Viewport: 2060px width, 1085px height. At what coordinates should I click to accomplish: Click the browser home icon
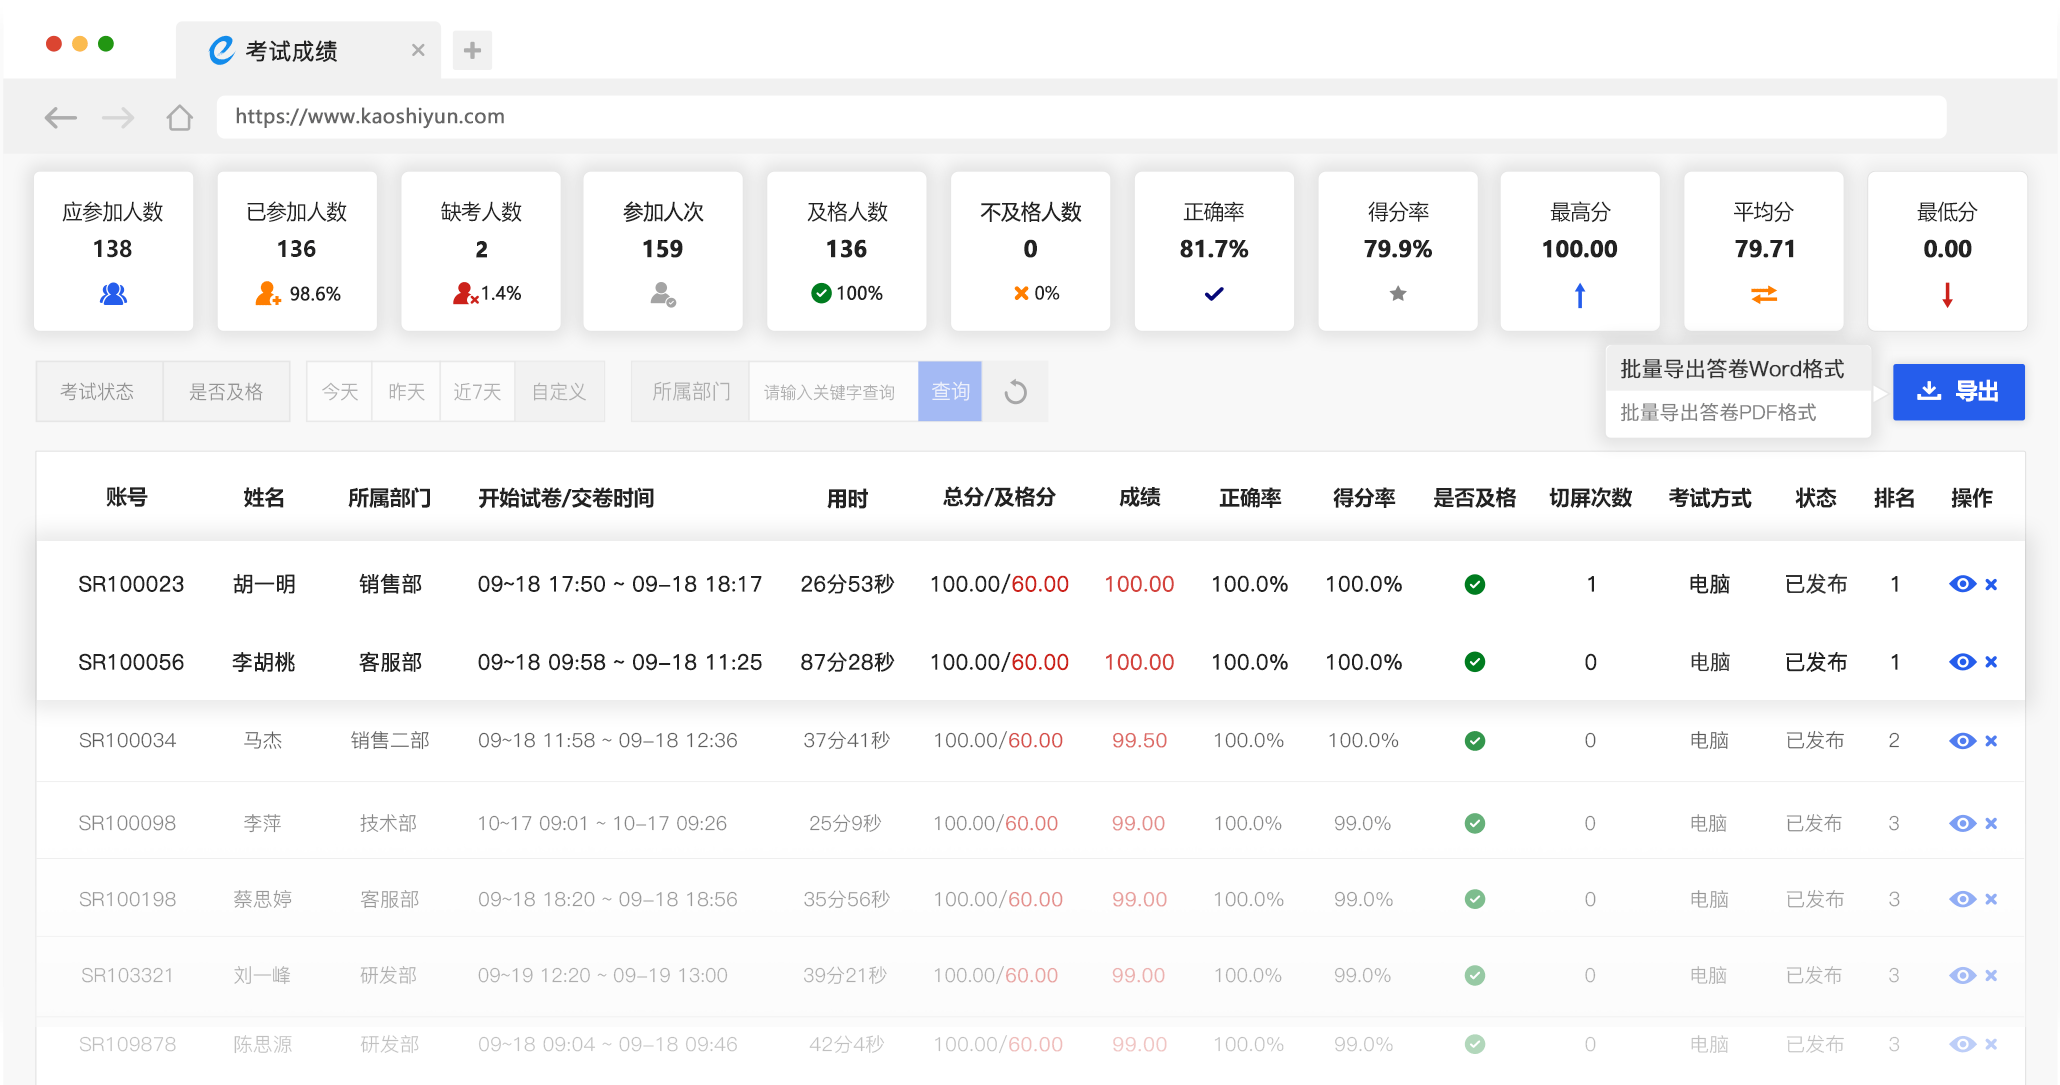pos(180,118)
